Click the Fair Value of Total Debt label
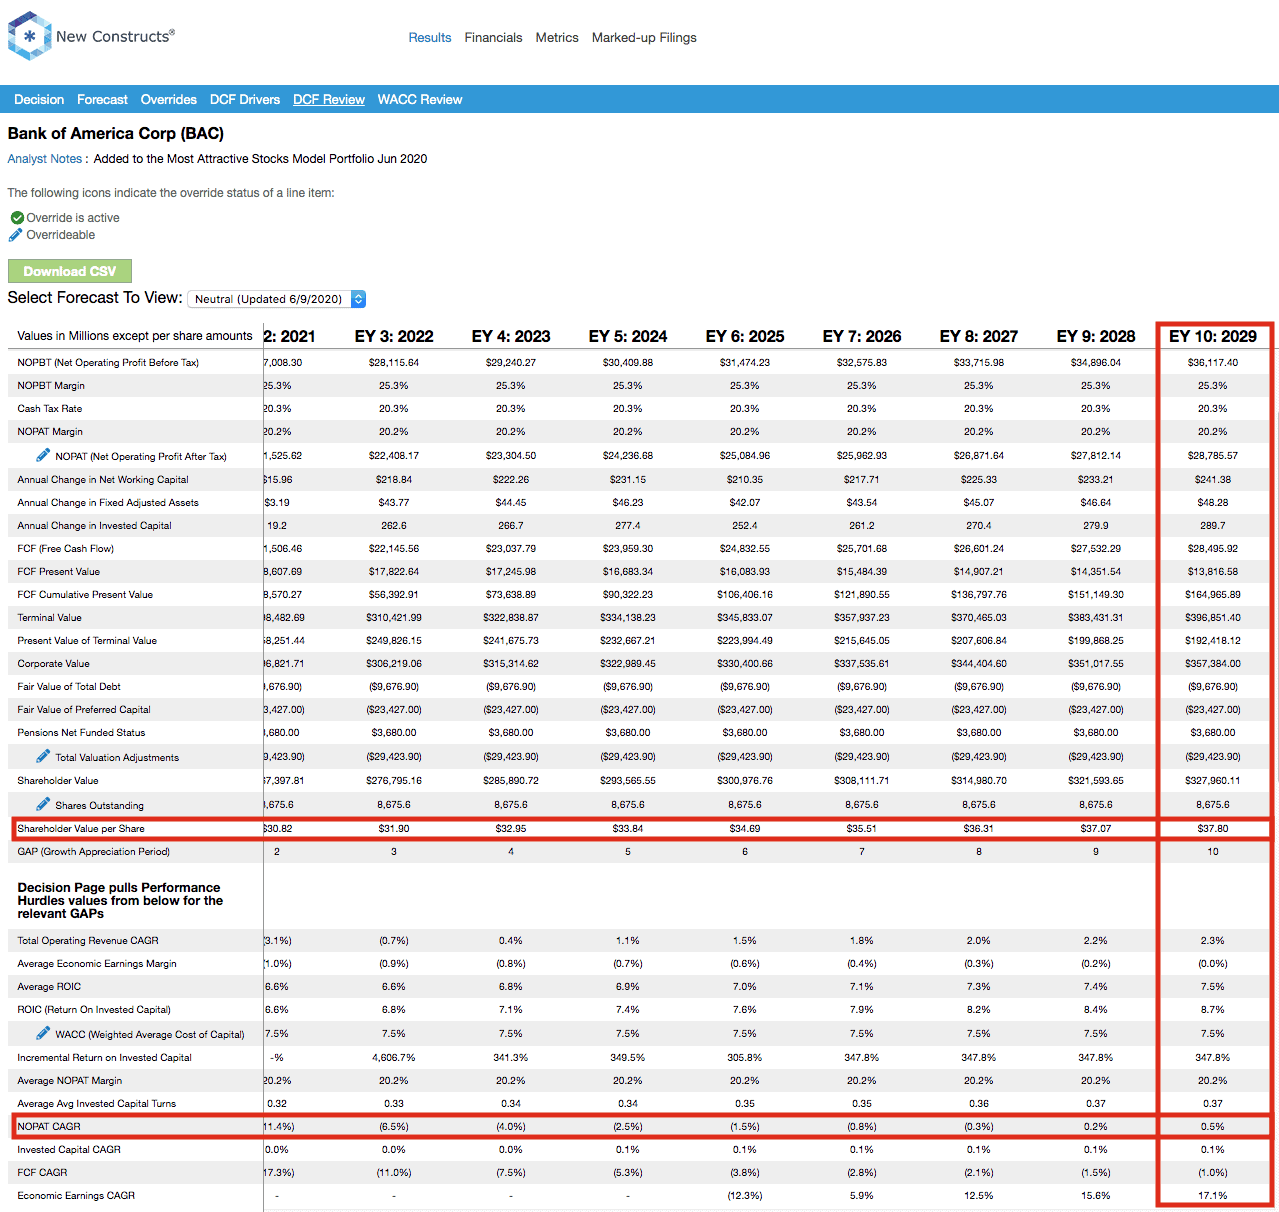 69,687
